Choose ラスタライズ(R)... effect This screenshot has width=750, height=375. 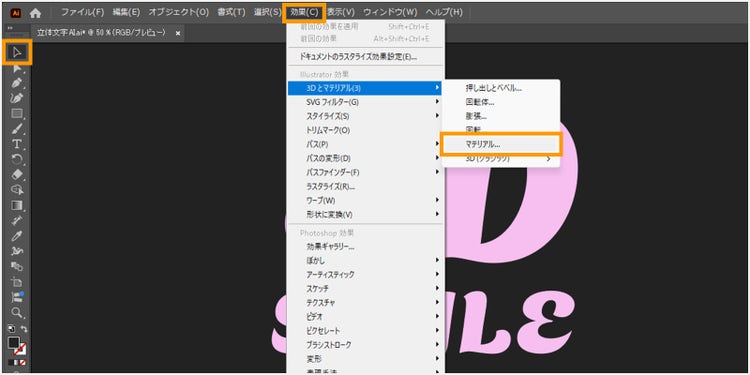[366, 186]
